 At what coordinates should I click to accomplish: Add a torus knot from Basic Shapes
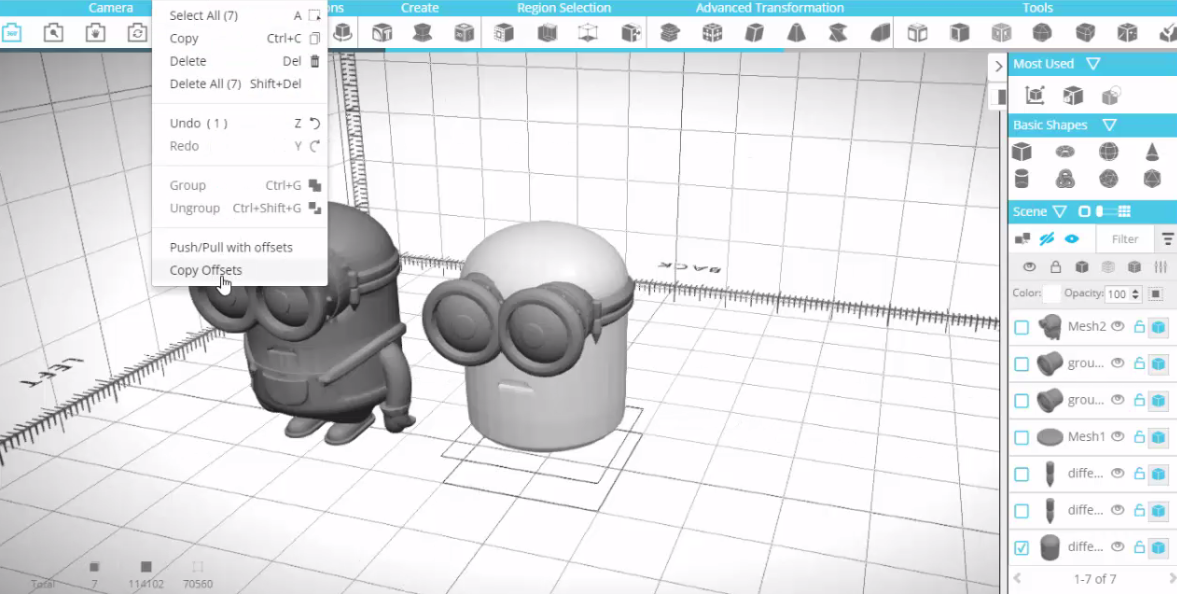pyautogui.click(x=1064, y=179)
